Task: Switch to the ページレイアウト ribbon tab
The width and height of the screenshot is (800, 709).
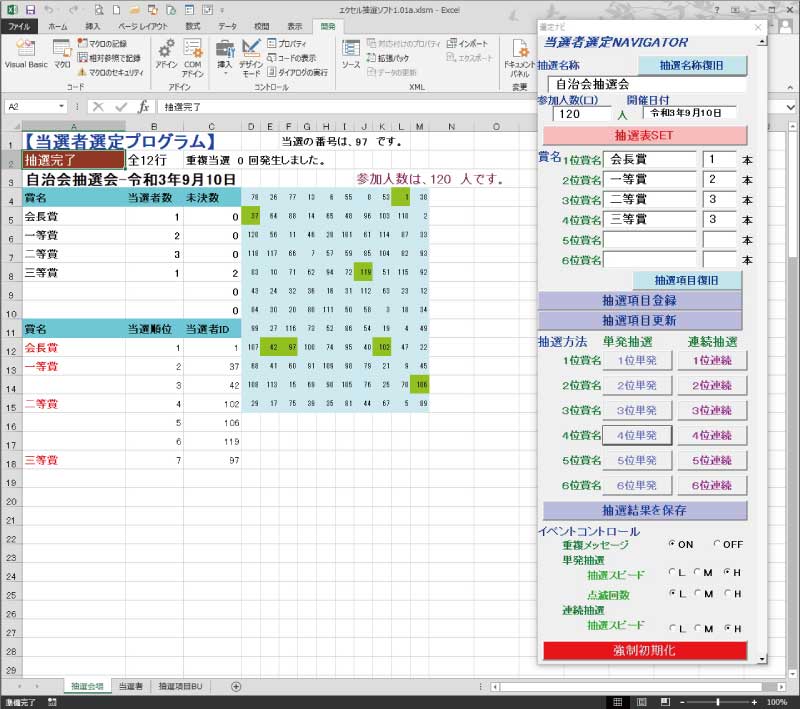Action: pos(143,27)
